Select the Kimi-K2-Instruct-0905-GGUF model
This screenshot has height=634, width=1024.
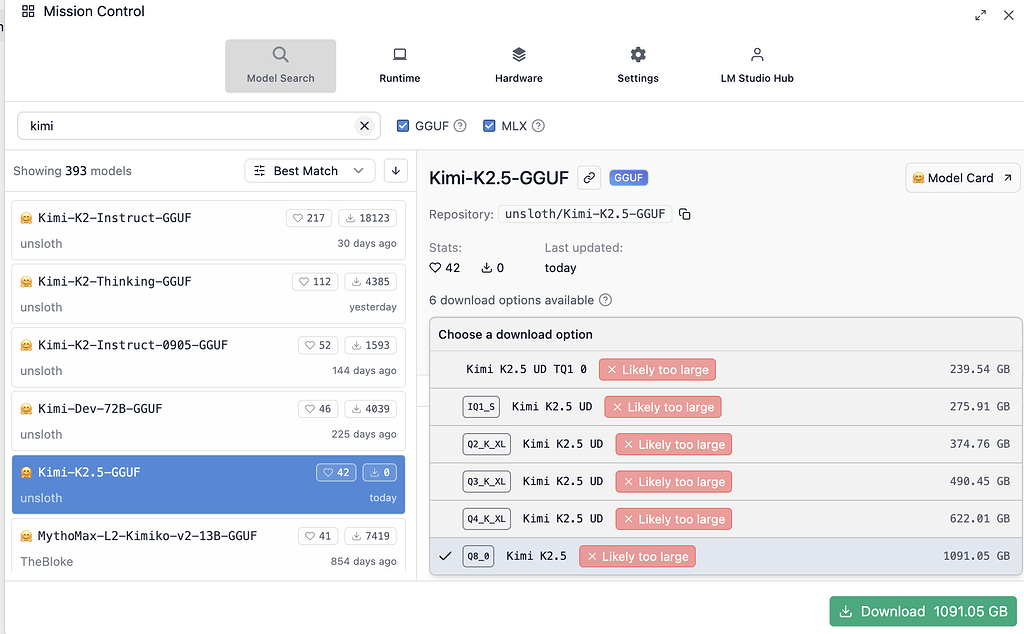[208, 357]
